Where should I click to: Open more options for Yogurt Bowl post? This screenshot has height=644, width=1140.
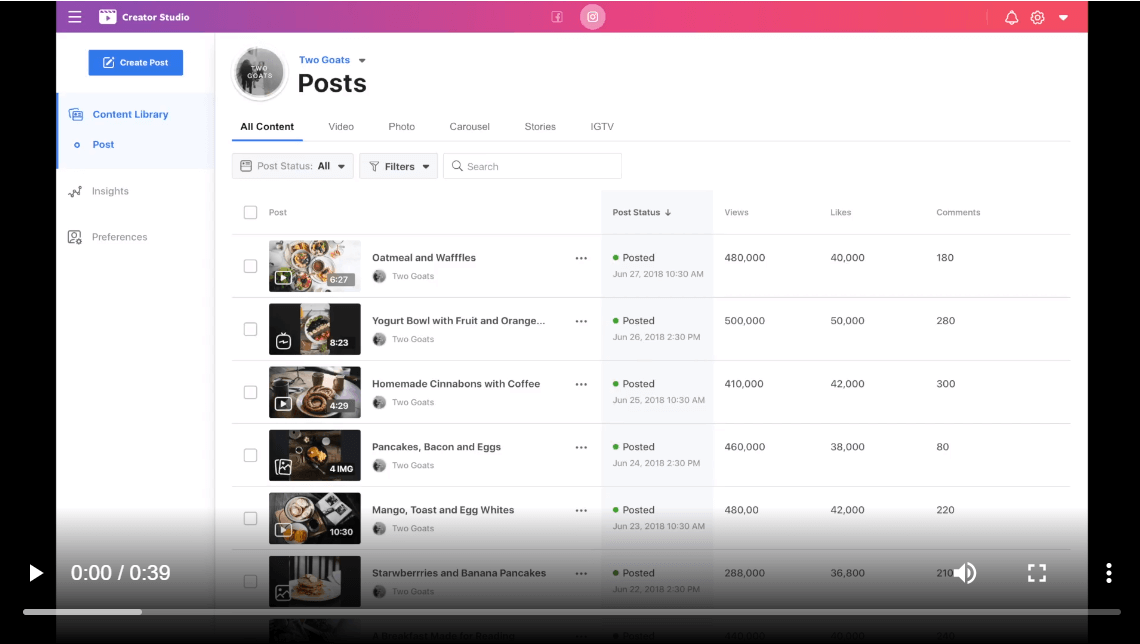click(581, 321)
